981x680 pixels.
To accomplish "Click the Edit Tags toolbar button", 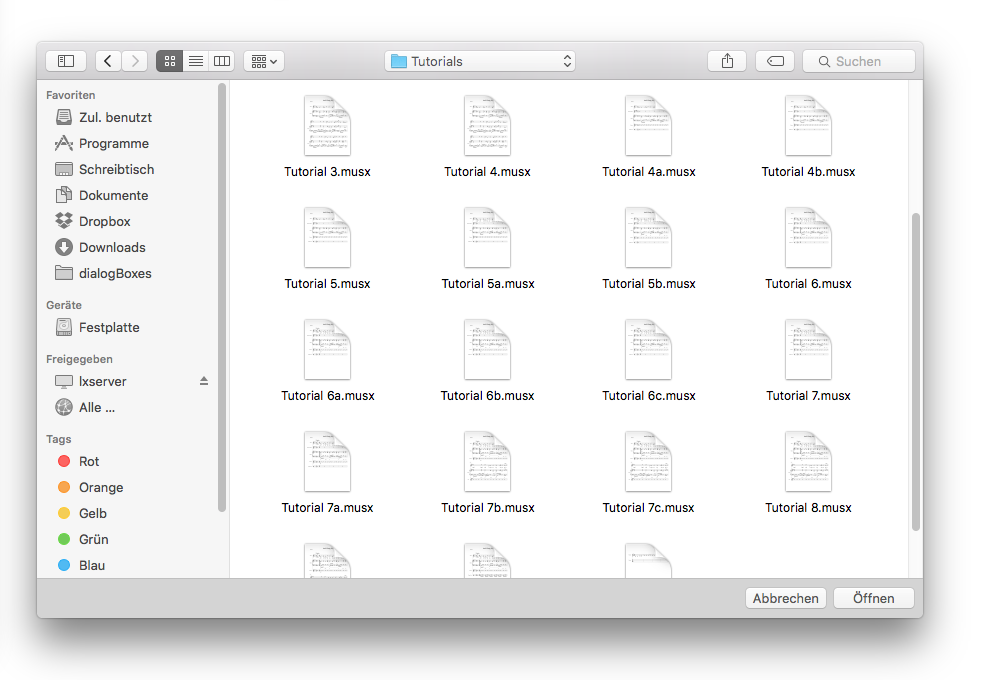I will tap(775, 61).
